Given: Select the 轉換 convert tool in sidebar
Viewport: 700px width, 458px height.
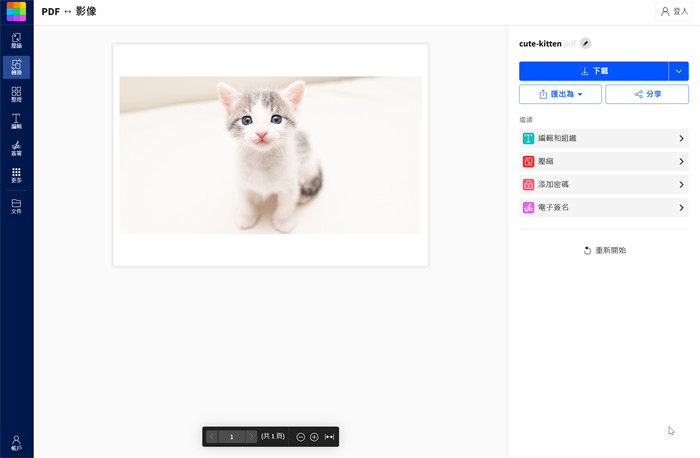Looking at the screenshot, I should (x=16, y=67).
